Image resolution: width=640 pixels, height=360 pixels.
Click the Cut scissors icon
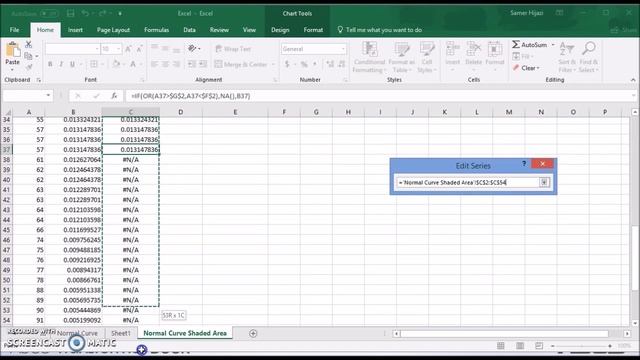point(28,44)
